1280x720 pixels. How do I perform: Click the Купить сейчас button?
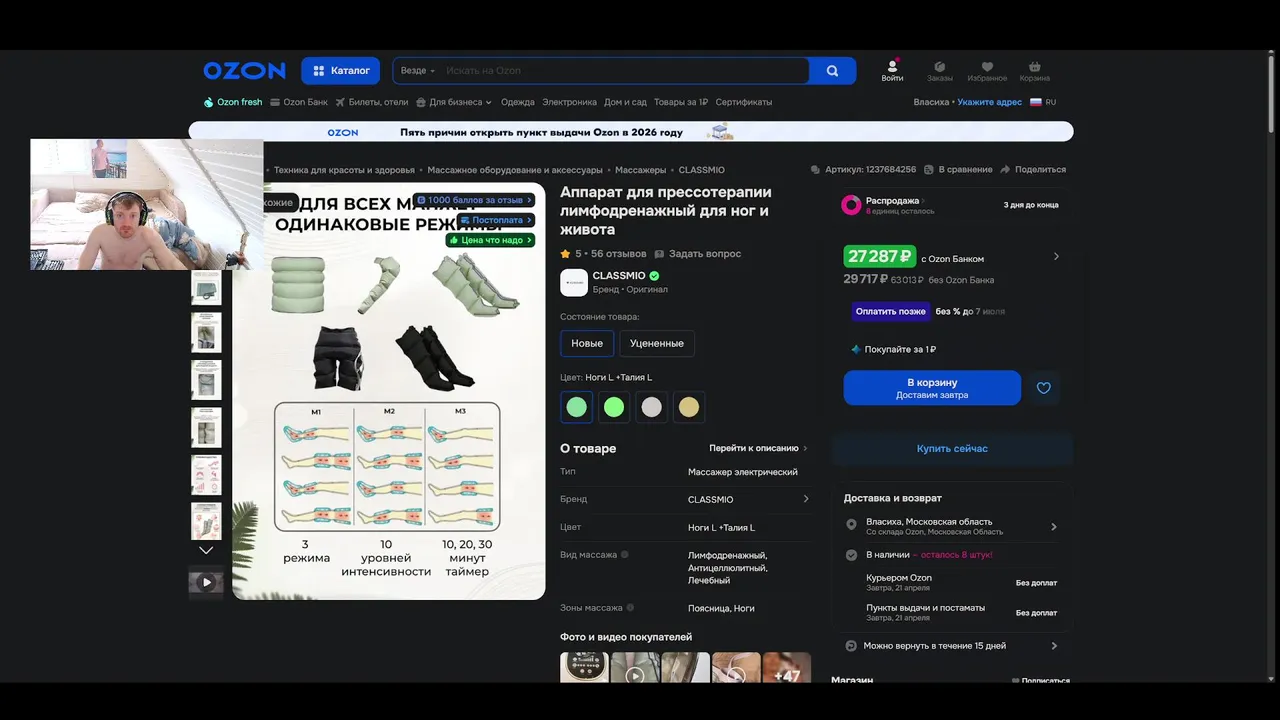click(x=952, y=449)
